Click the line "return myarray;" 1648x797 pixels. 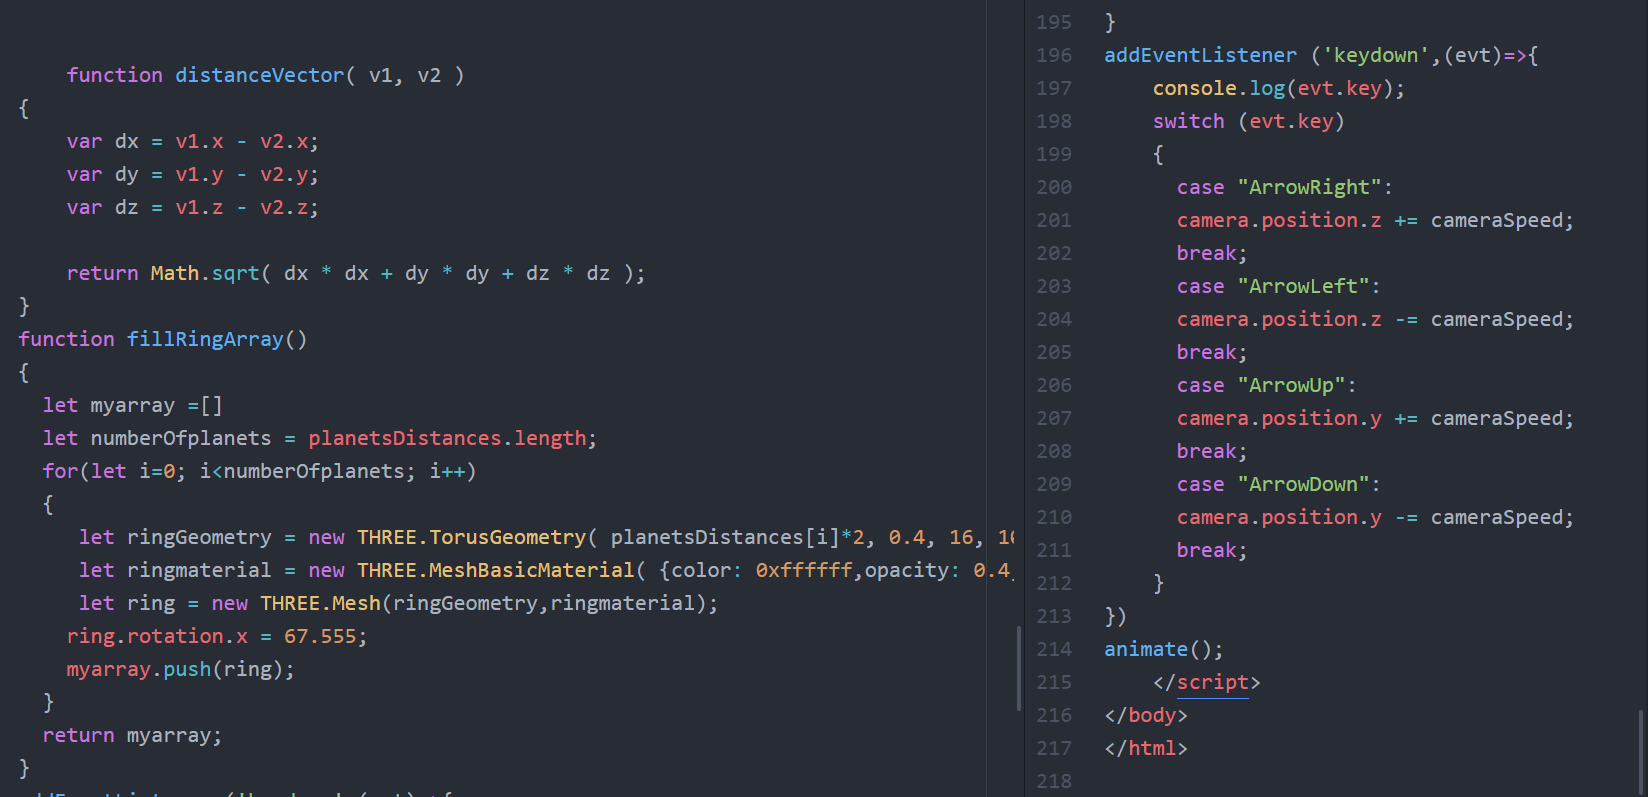click(x=132, y=735)
